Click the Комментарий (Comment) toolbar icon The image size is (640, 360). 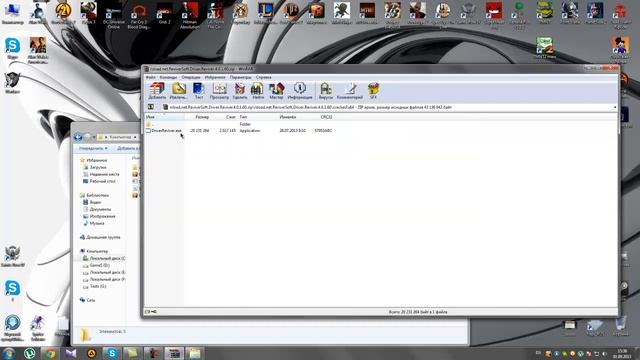[350, 91]
